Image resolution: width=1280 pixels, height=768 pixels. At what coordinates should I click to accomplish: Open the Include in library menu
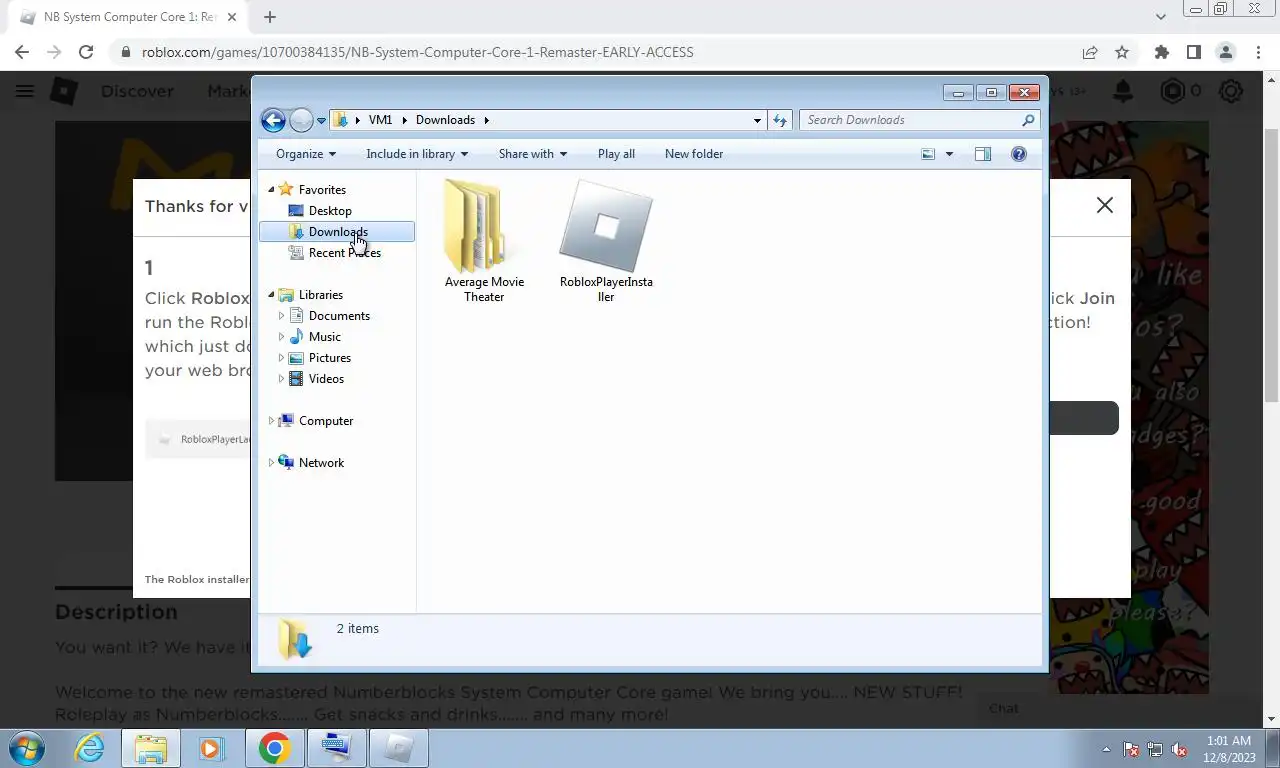pos(417,154)
